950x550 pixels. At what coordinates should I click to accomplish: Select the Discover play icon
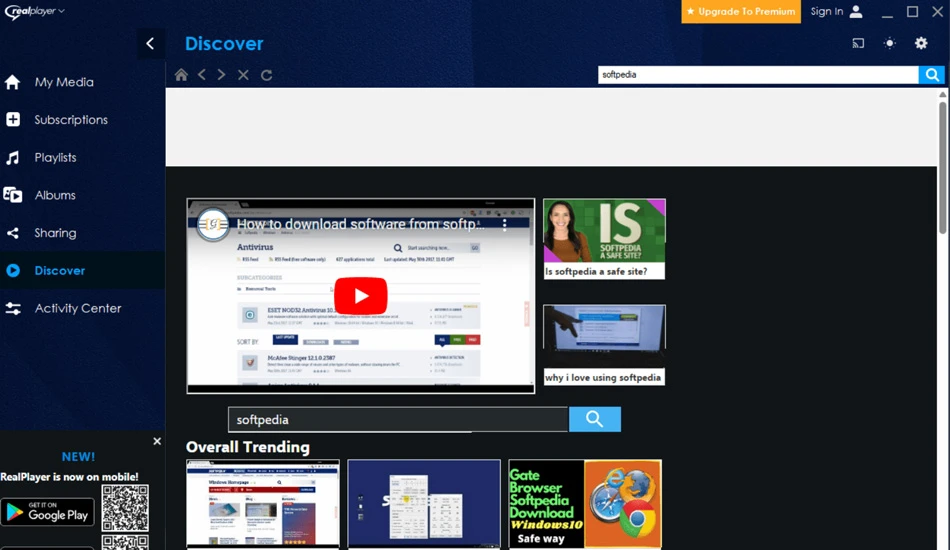(x=13, y=270)
